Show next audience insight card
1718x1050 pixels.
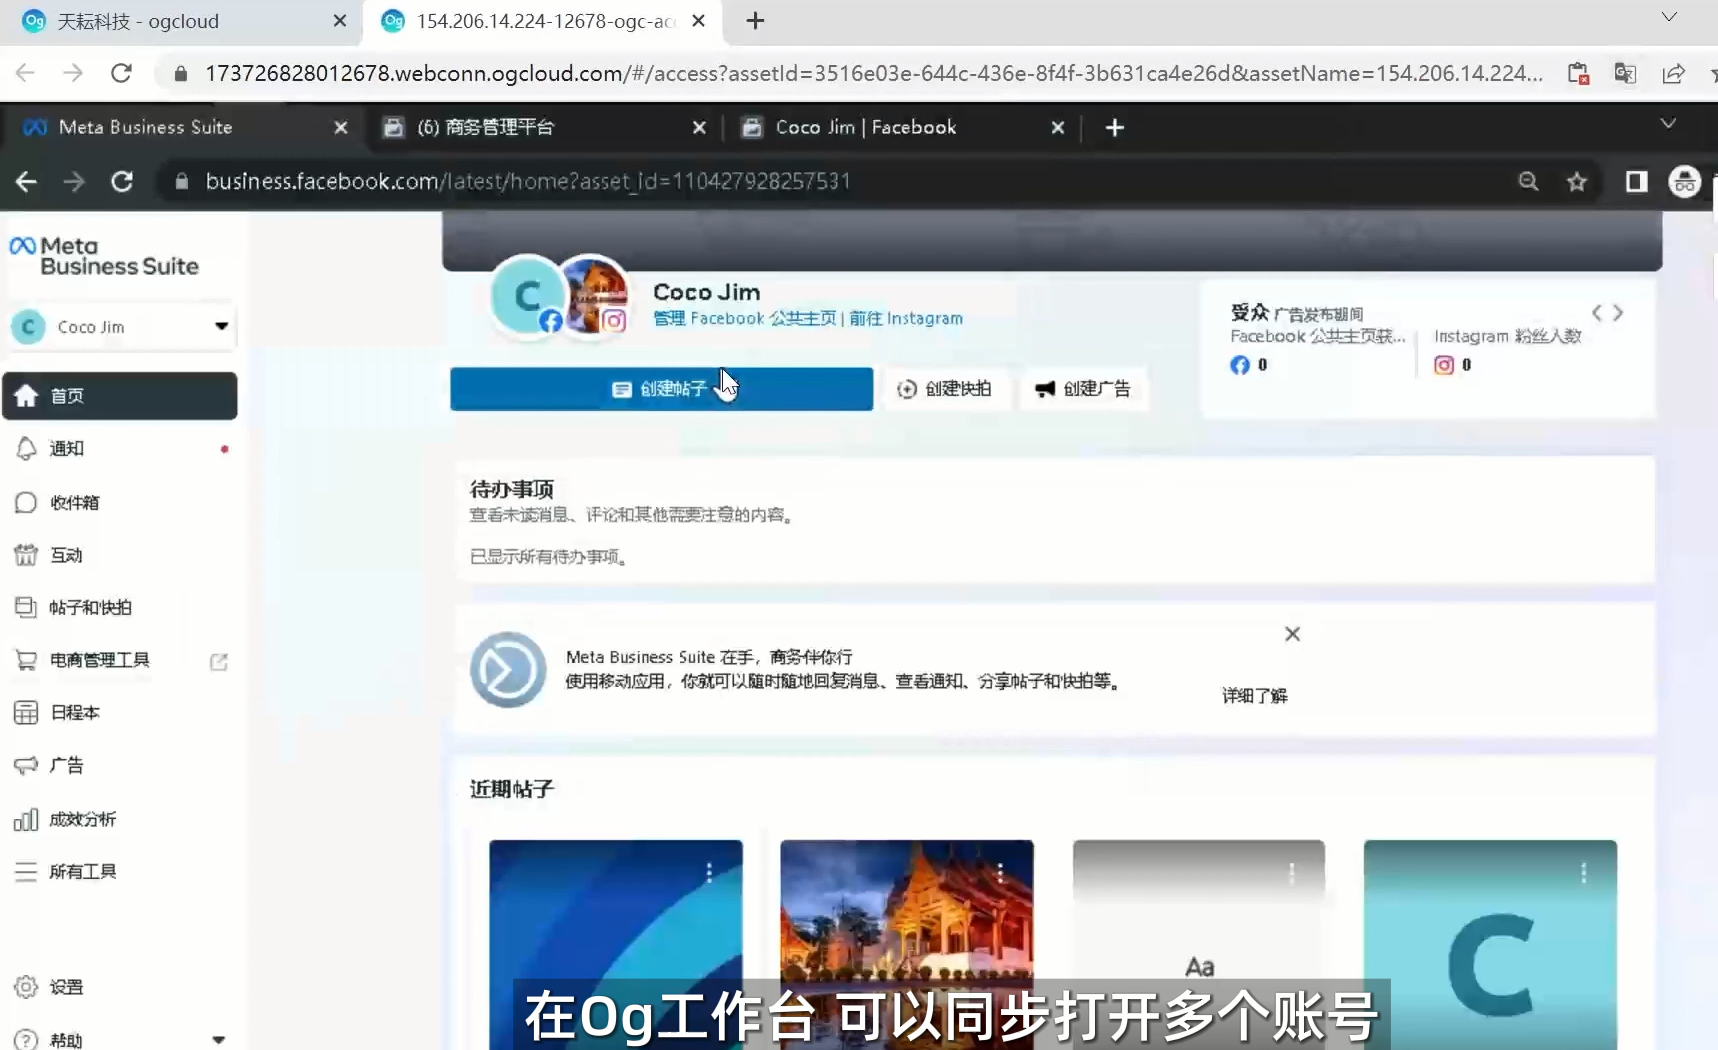[x=1618, y=313]
